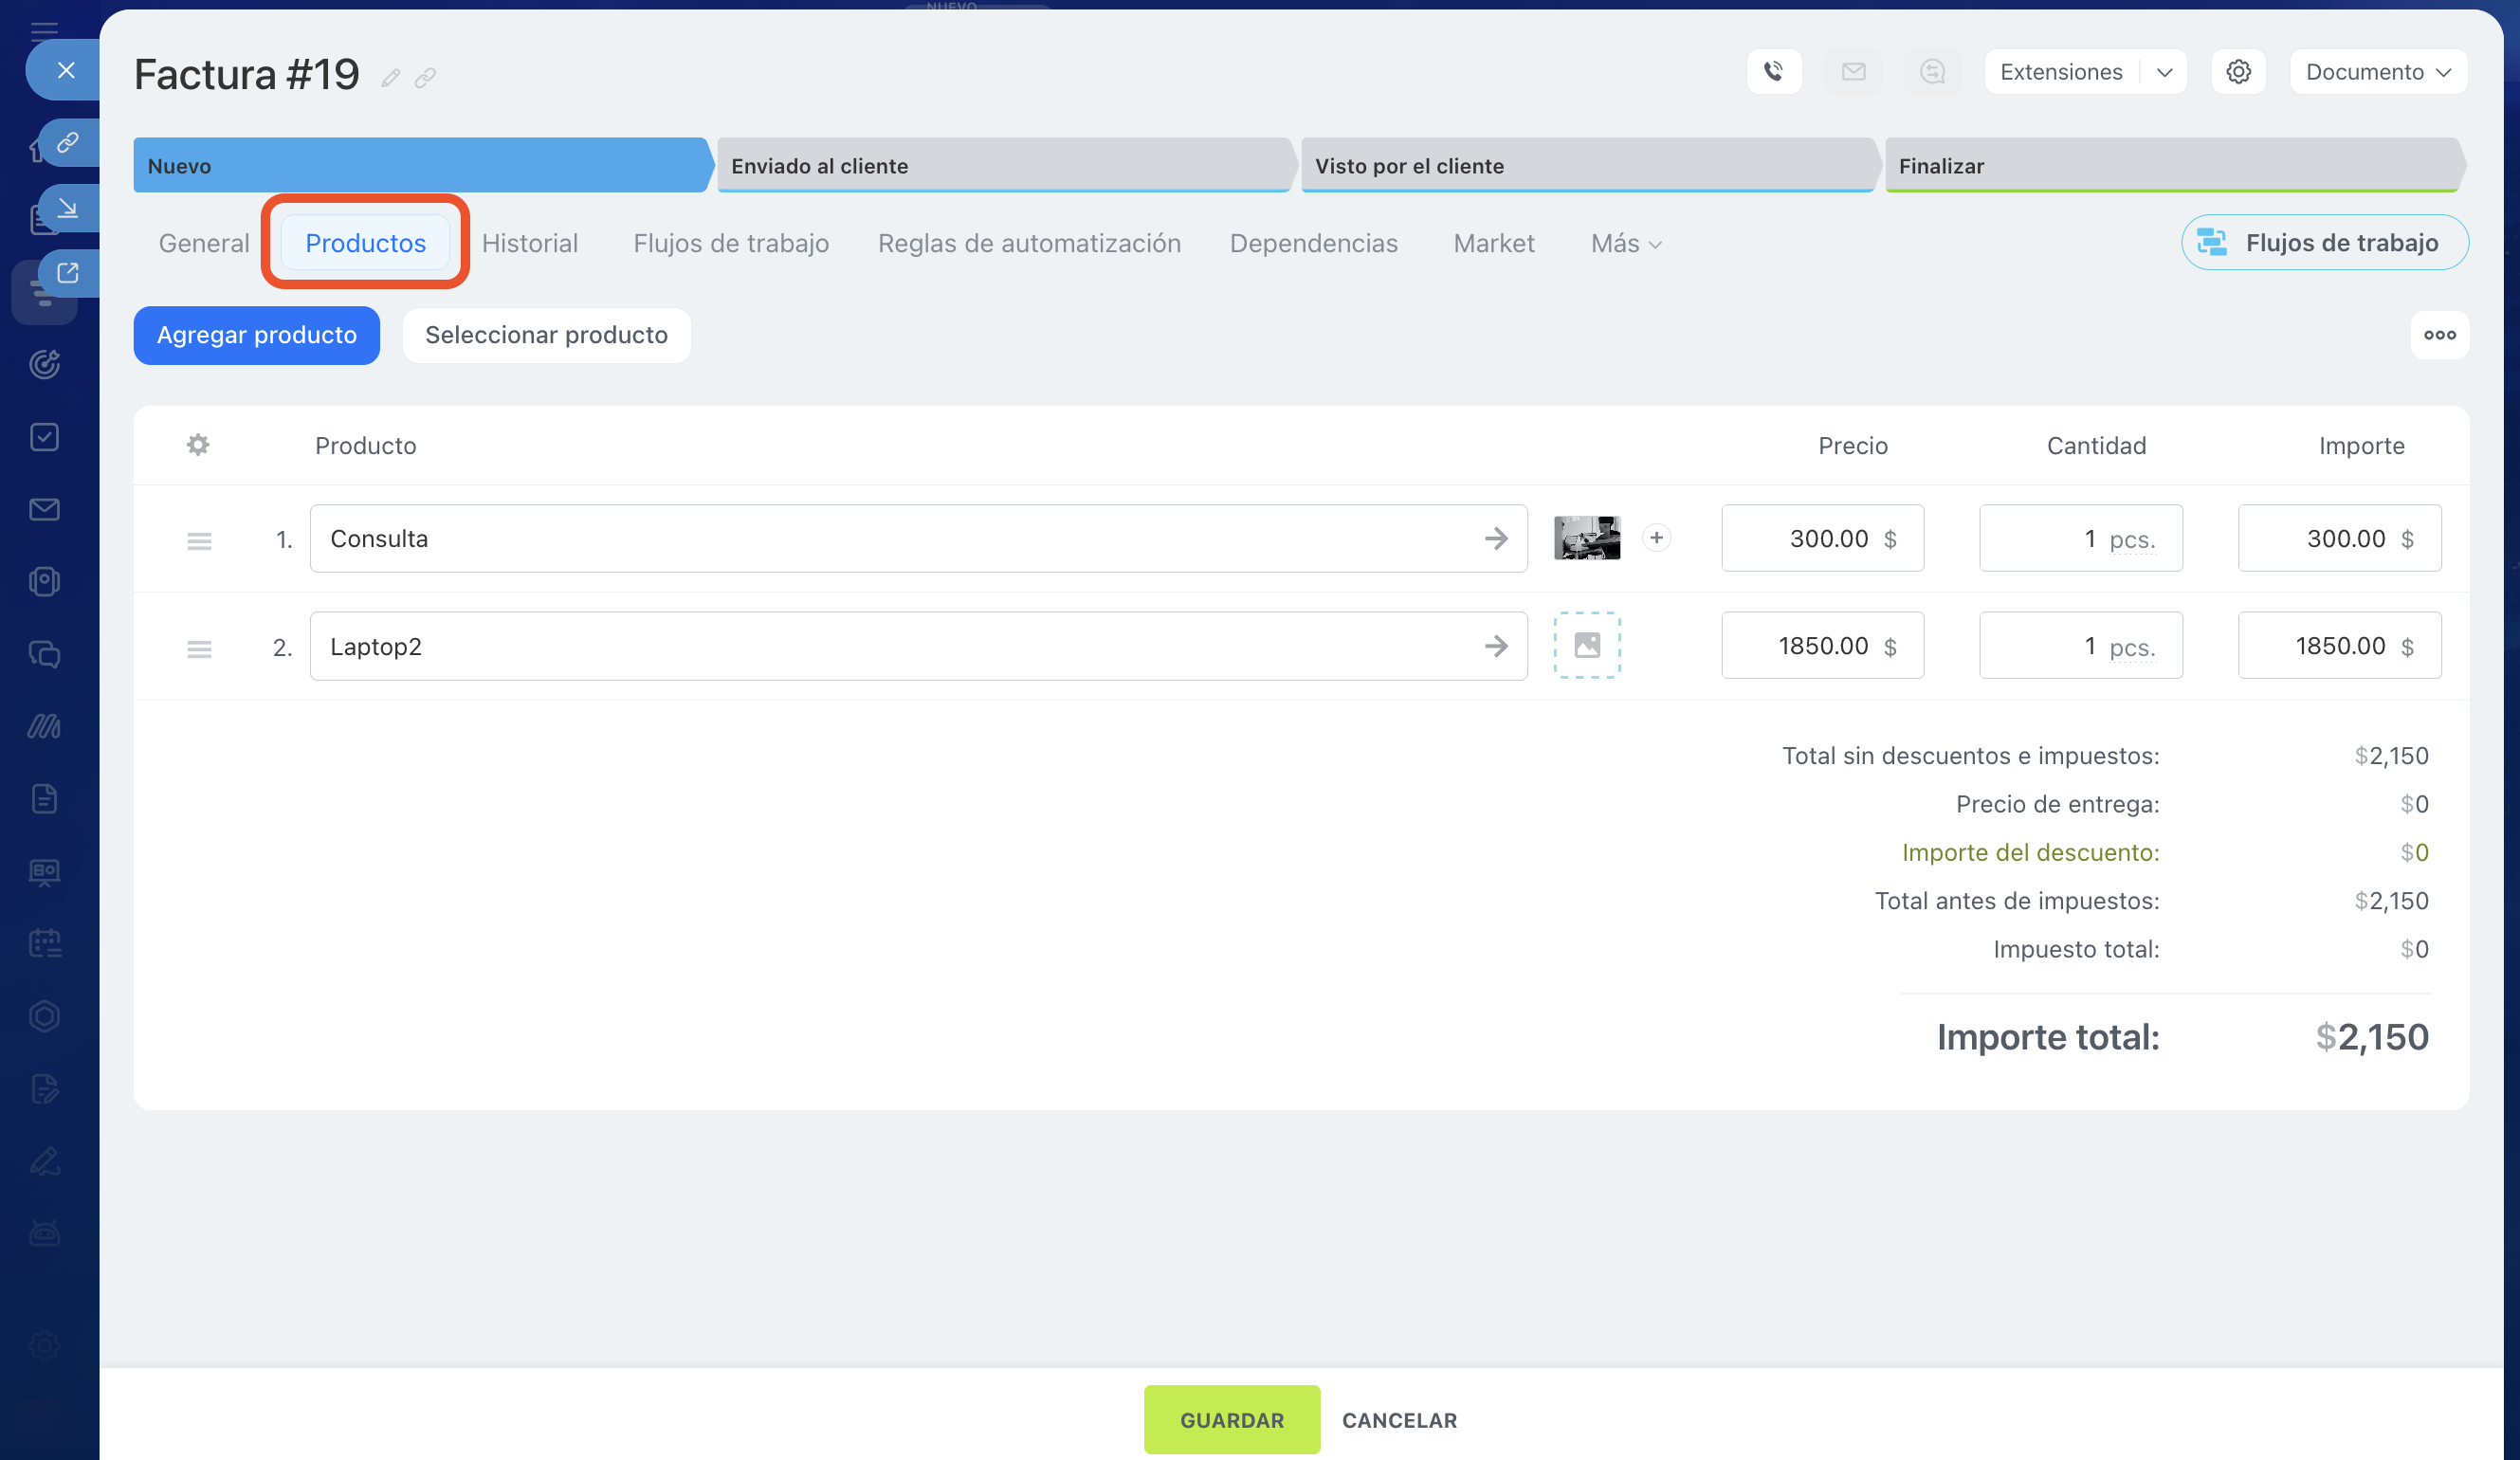Image resolution: width=2520 pixels, height=1460 pixels.
Task: Open settings gear next to Extensiones
Action: coord(2238,72)
